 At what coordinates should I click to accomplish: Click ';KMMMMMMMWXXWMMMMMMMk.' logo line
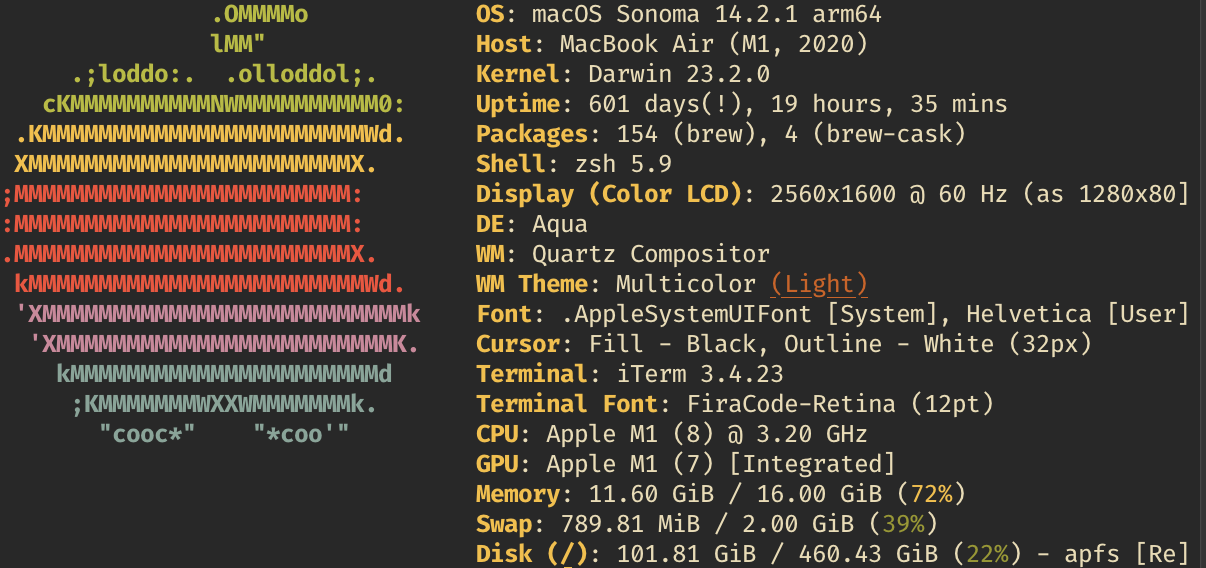[224, 405]
